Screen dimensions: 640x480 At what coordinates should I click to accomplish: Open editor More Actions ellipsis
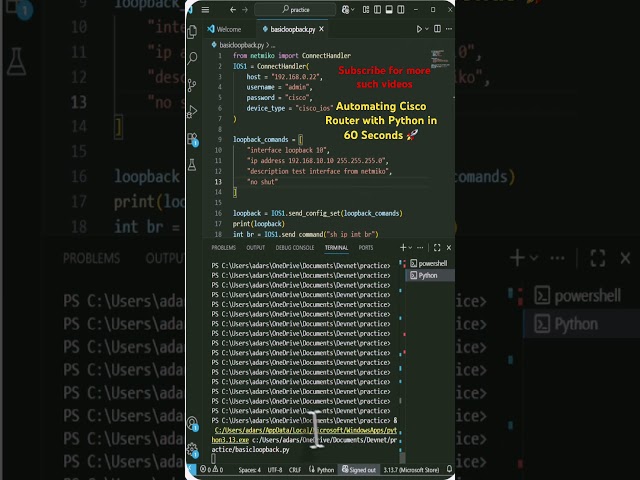click(x=449, y=29)
